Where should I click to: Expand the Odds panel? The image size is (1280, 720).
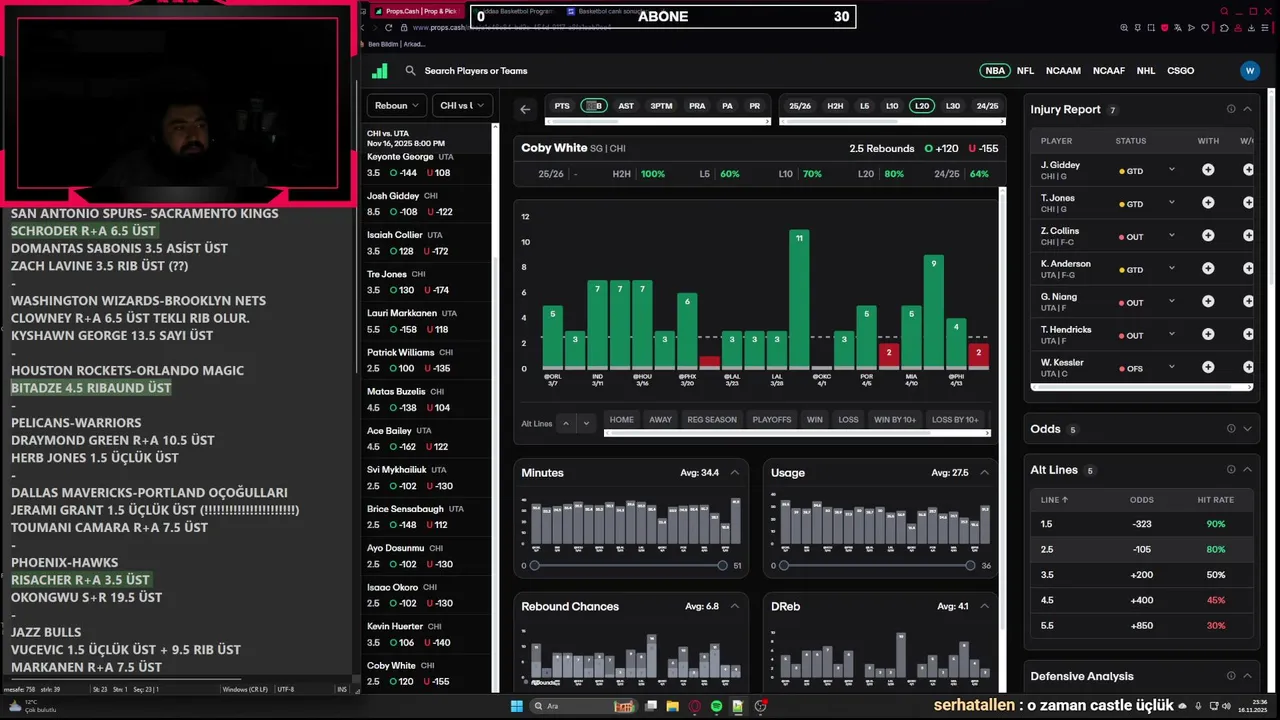click(x=1247, y=429)
